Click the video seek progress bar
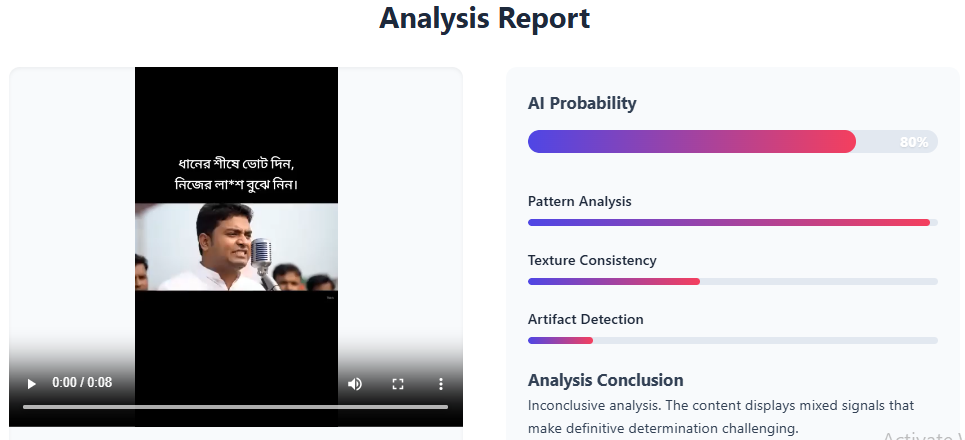The width and height of the screenshot is (965, 440). point(235,407)
